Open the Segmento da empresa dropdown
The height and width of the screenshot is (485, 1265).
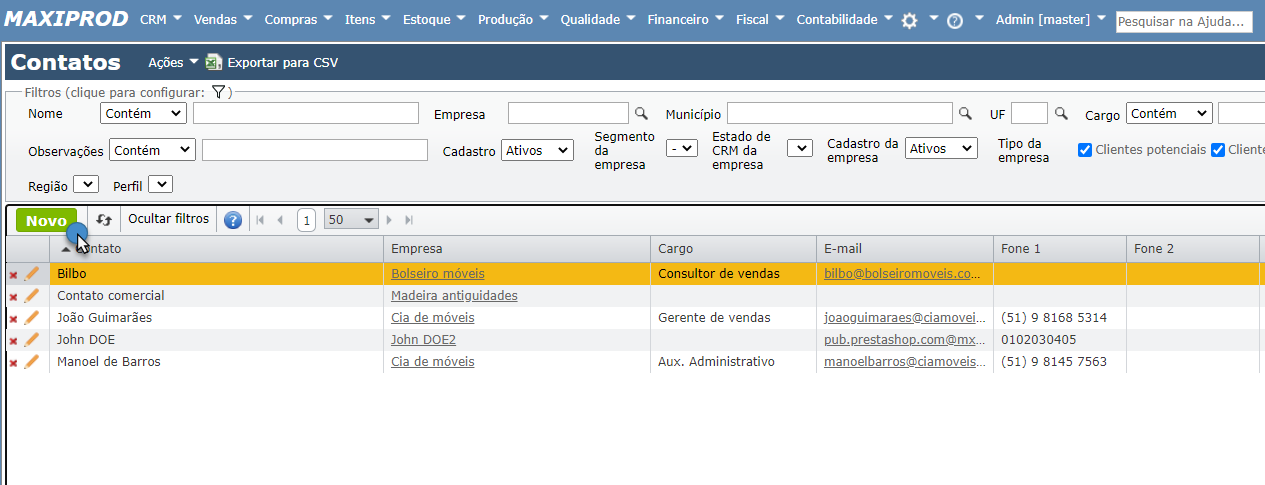(682, 148)
